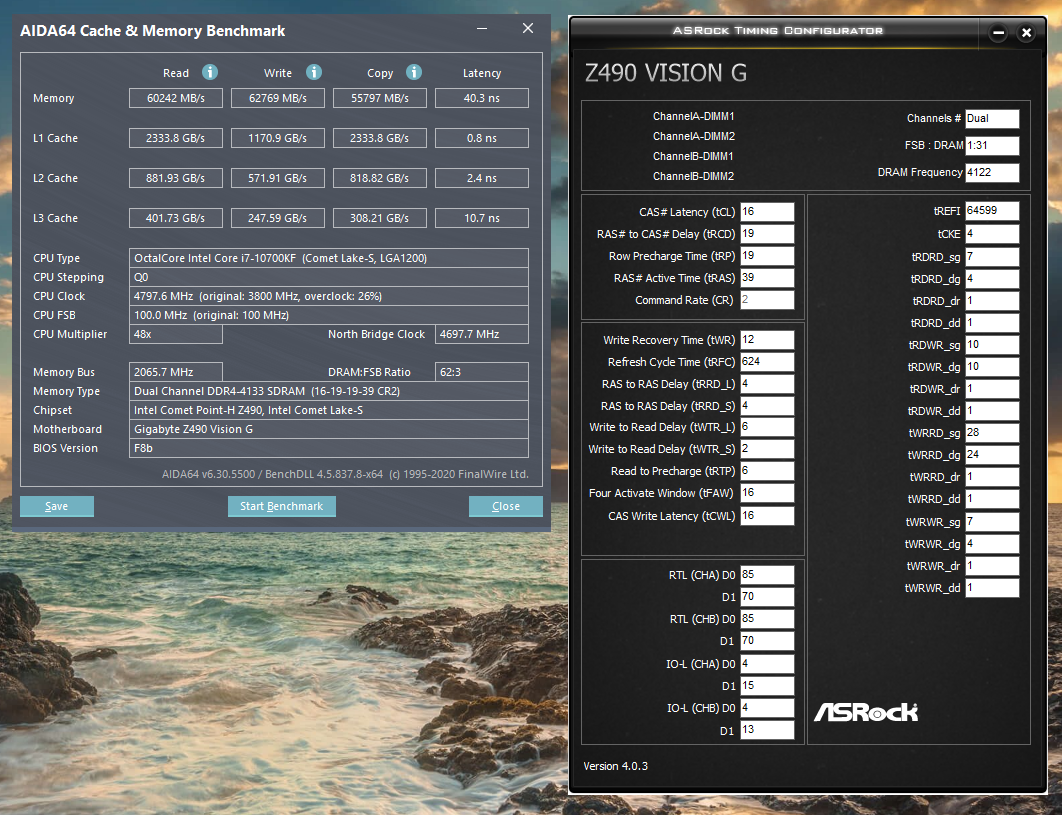Select L1 Cache write 1170.9 GB/s

[x=278, y=138]
